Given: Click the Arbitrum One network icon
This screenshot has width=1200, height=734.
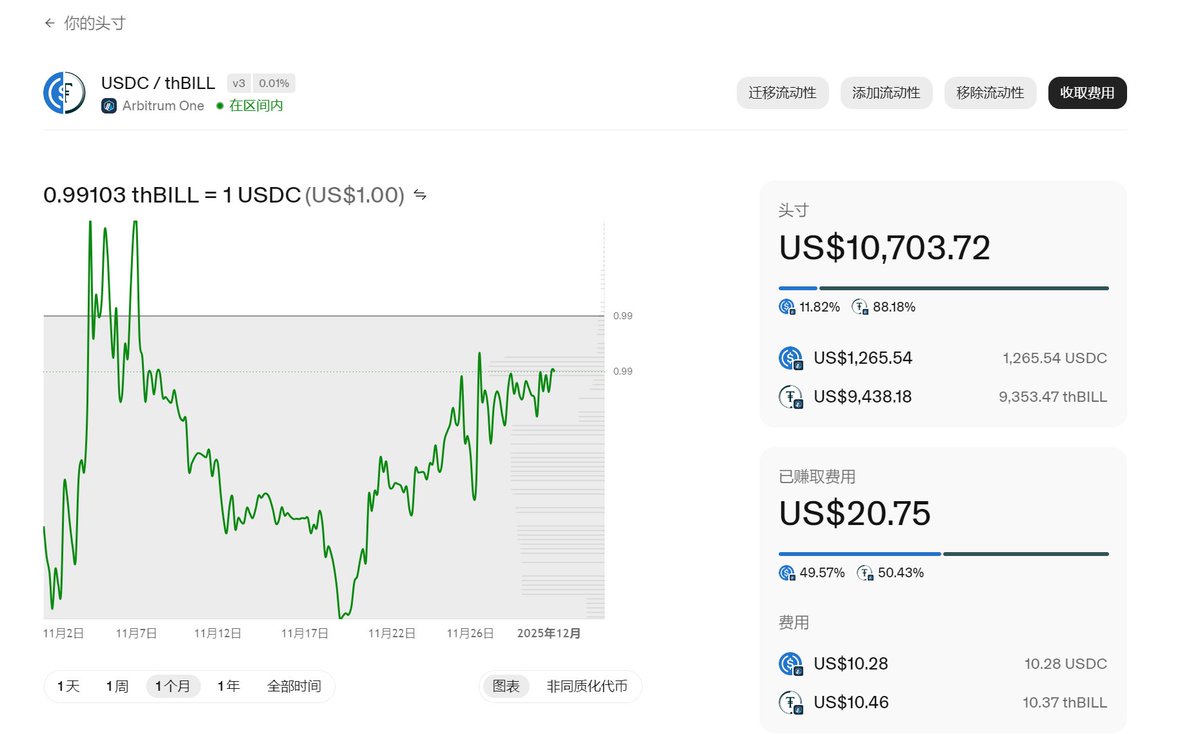Looking at the screenshot, I should (109, 106).
